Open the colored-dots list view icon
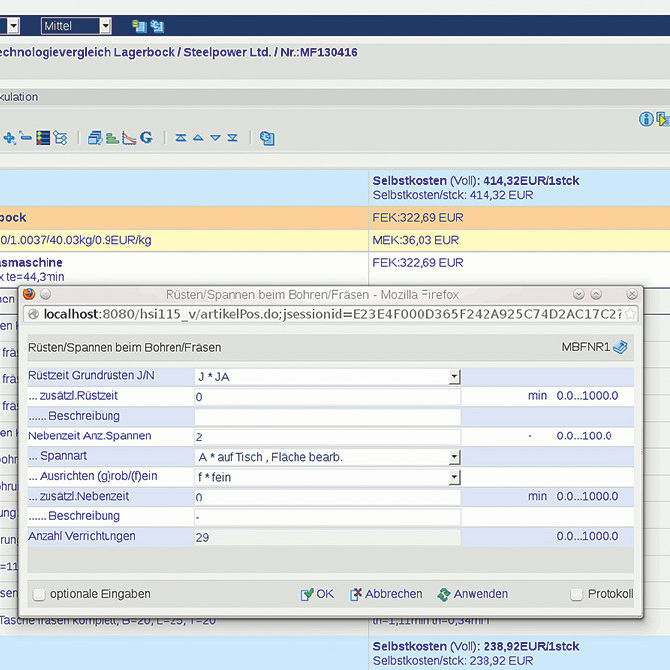The image size is (670, 670). (x=43, y=138)
